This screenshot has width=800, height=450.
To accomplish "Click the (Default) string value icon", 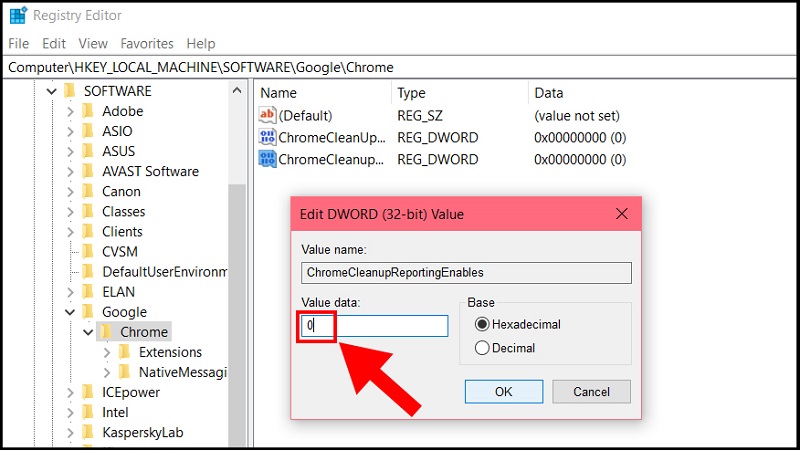I will [267, 115].
